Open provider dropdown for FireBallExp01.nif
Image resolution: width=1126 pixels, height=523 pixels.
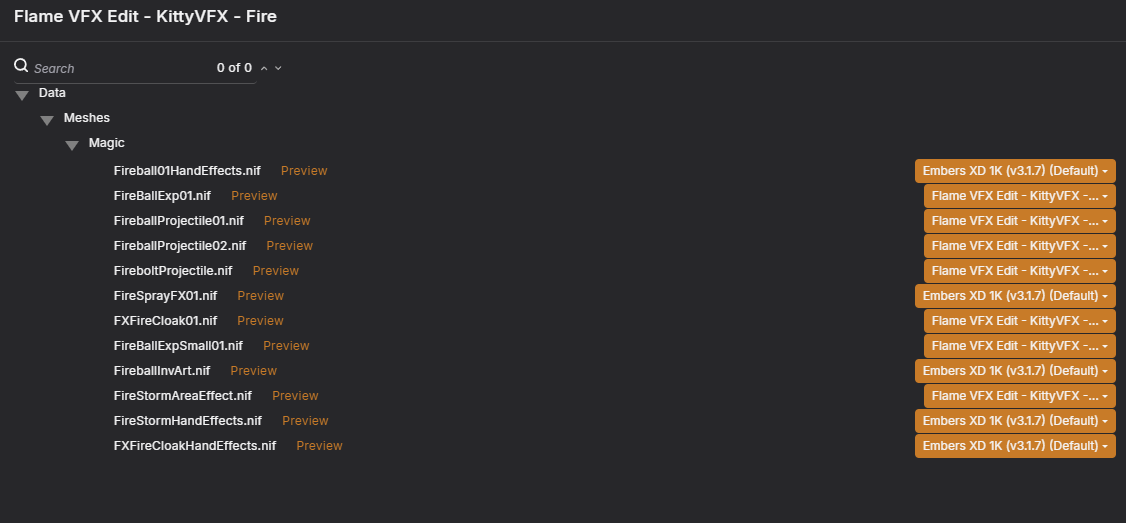[1020, 196]
